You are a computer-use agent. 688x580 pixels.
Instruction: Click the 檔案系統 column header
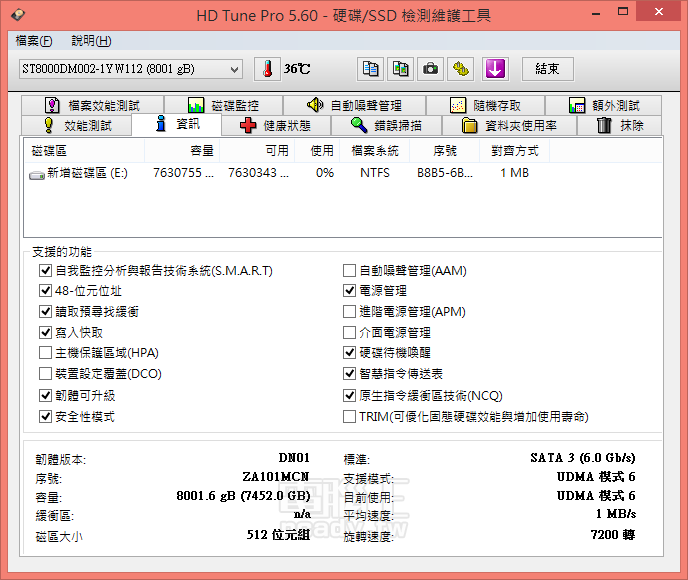tap(375, 151)
